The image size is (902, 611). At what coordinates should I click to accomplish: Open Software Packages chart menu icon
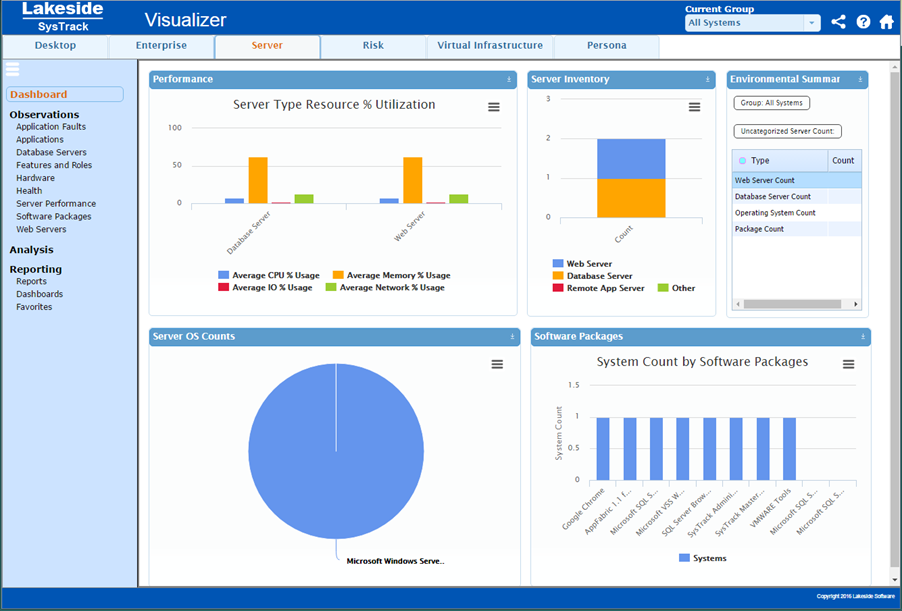[849, 365]
